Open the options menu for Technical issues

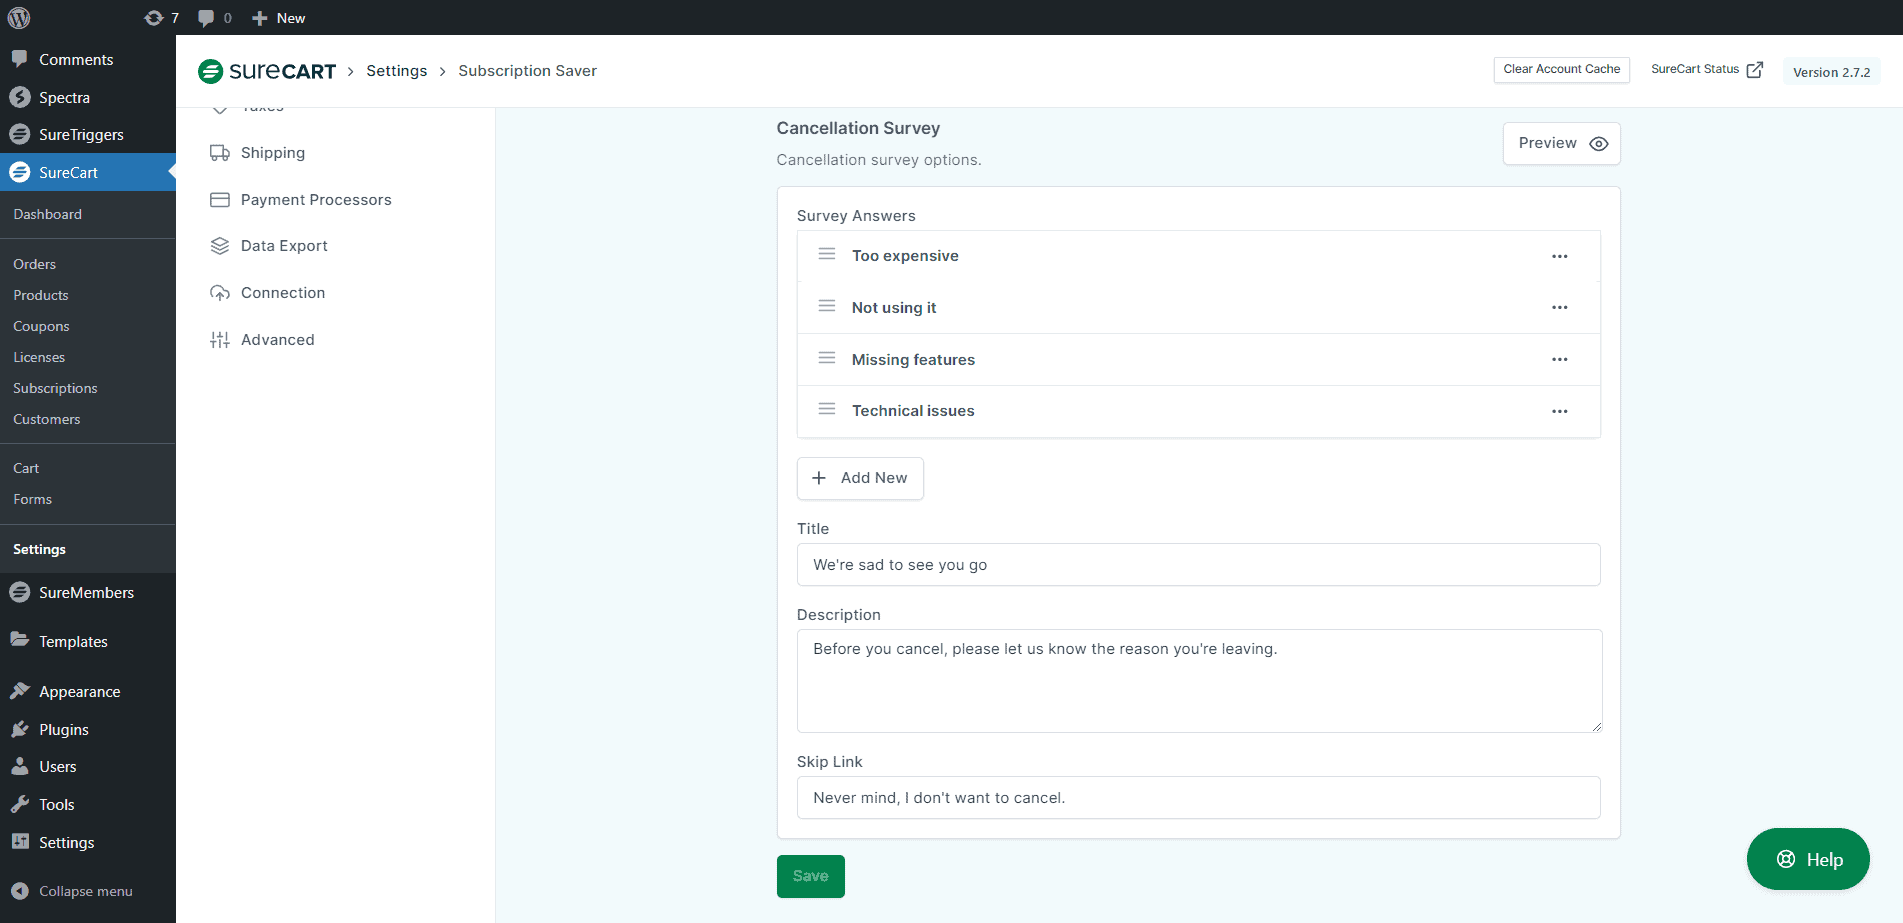pos(1559,411)
